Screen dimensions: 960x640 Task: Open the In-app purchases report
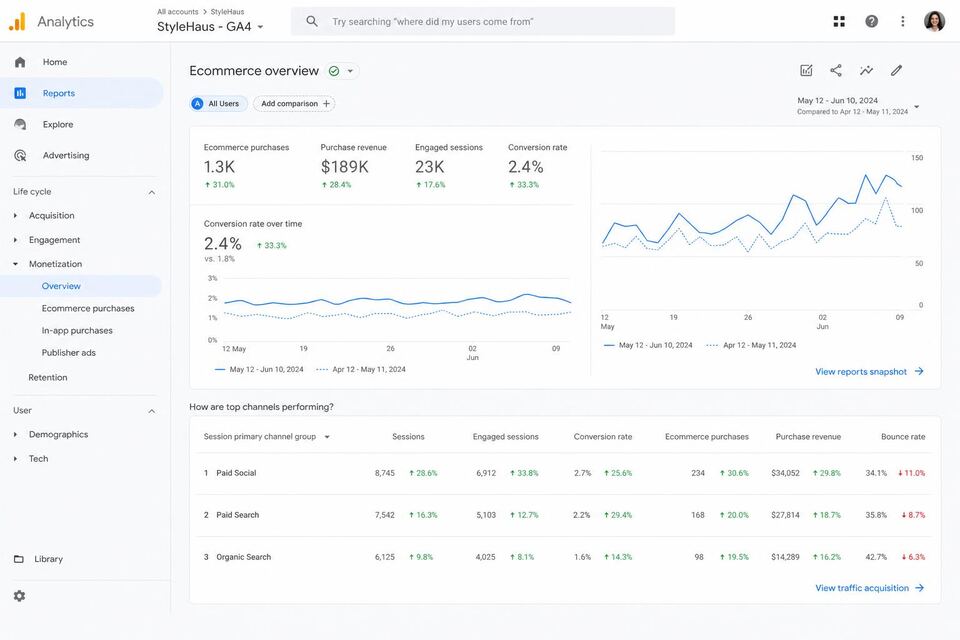pos(77,331)
